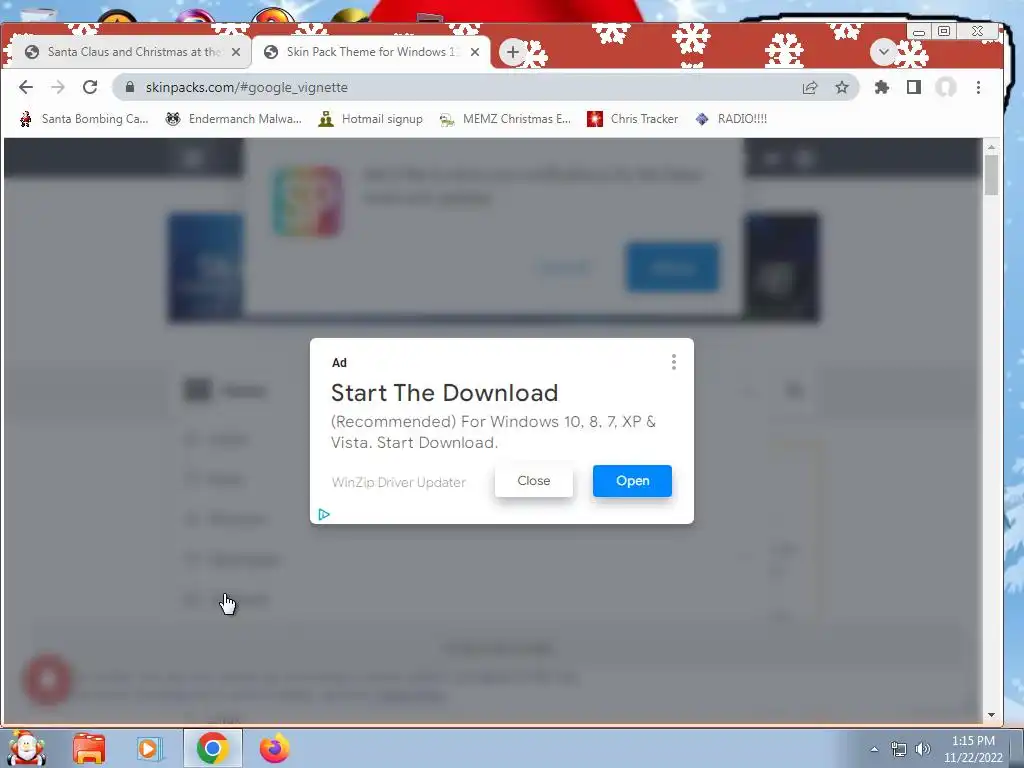The width and height of the screenshot is (1024, 768).
Task: Open the file explorer folder on the taskbar
Action: click(x=89, y=748)
